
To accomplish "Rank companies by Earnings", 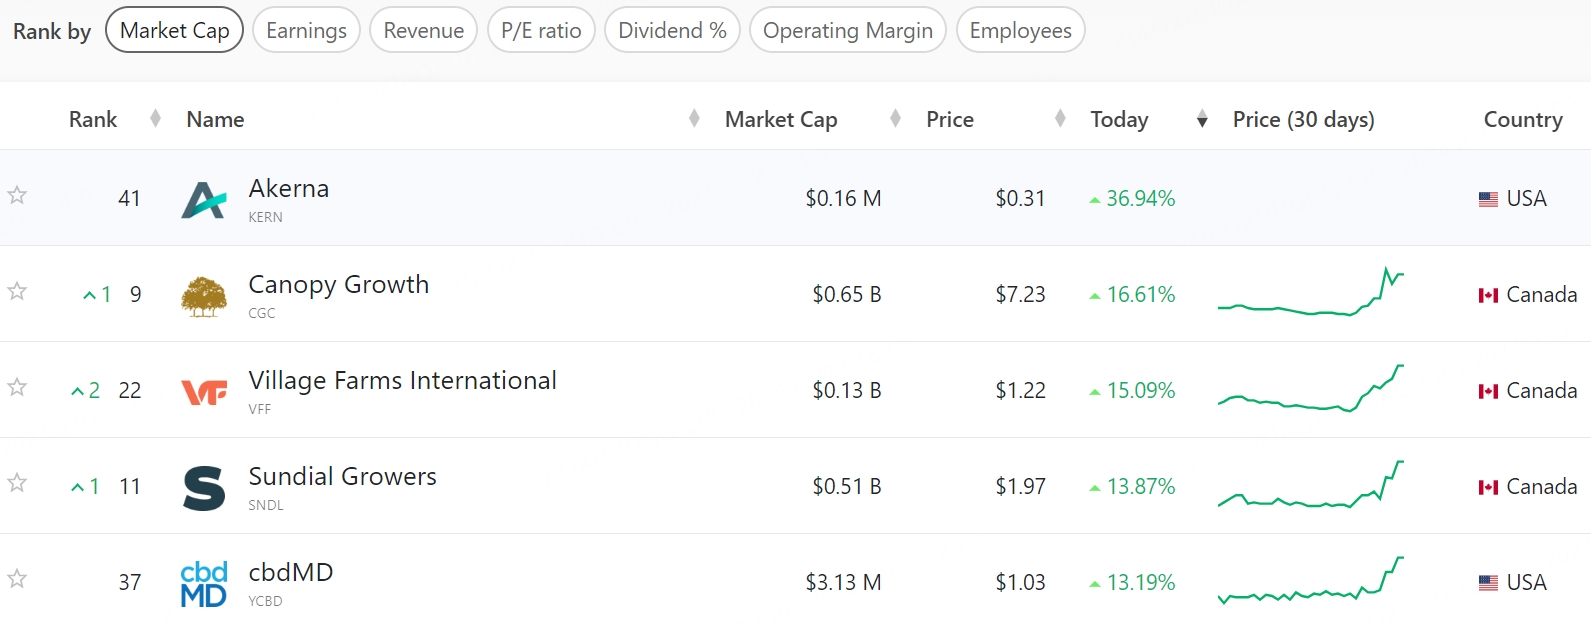I will tap(306, 31).
